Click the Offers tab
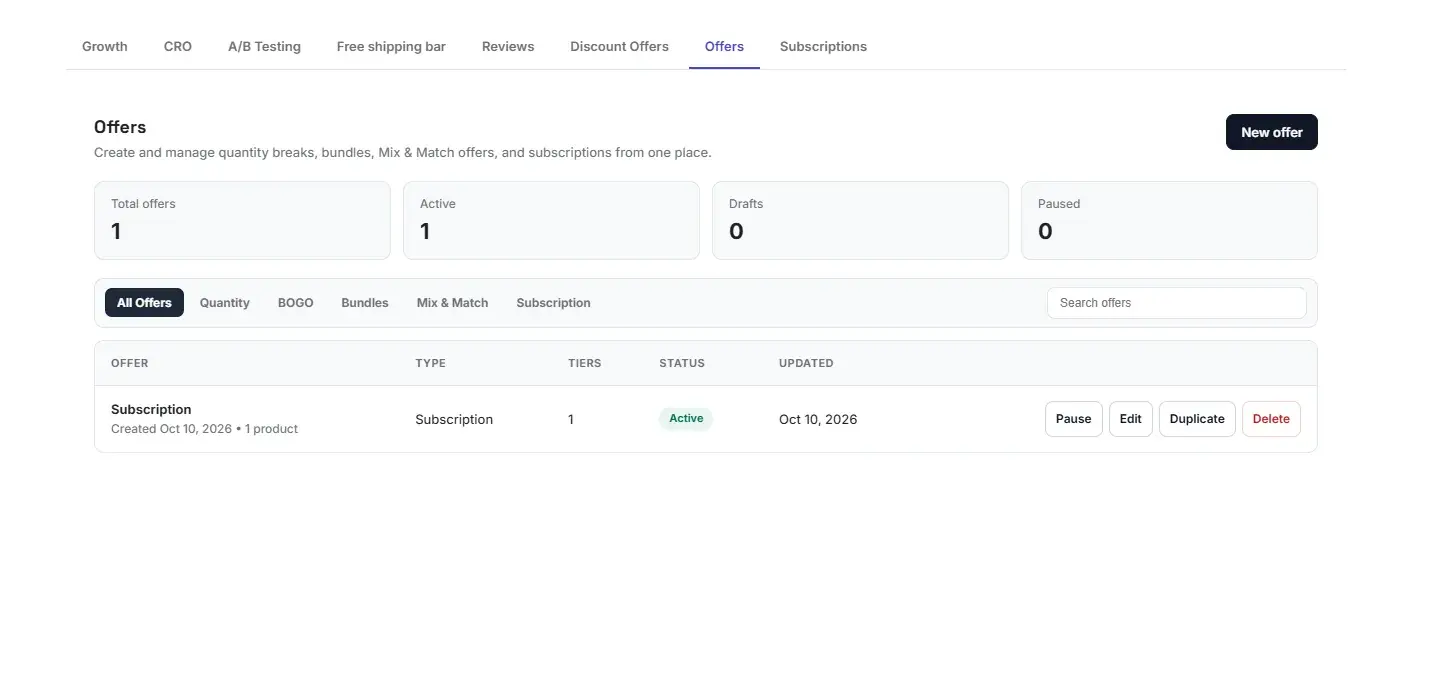 click(724, 46)
